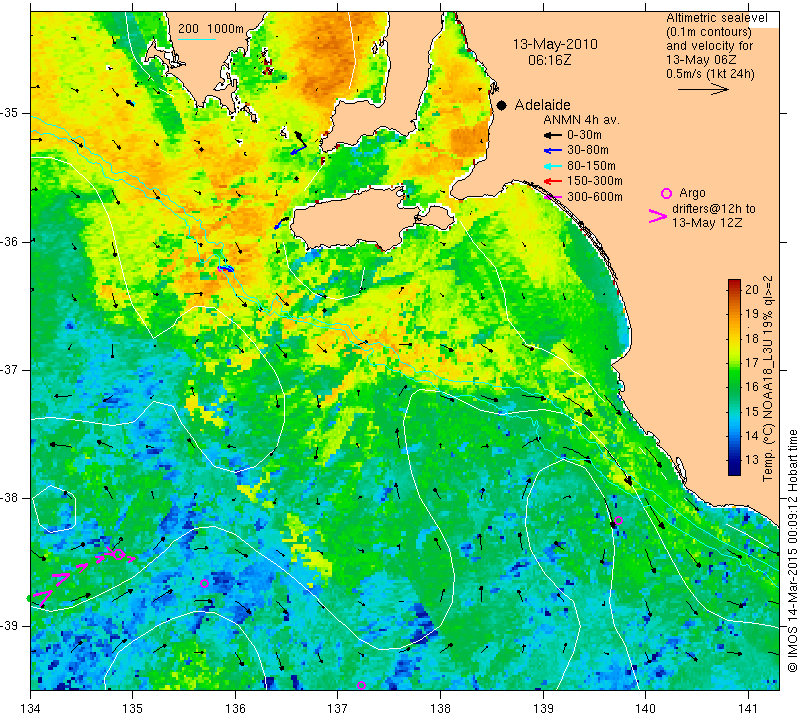Click the small closed sealevel contour near 134.2E 38S
The width and height of the screenshot is (800, 720).
click(54, 509)
